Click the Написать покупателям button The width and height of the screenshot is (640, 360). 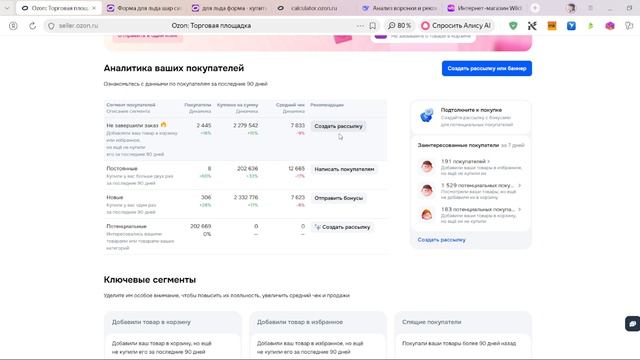click(344, 169)
